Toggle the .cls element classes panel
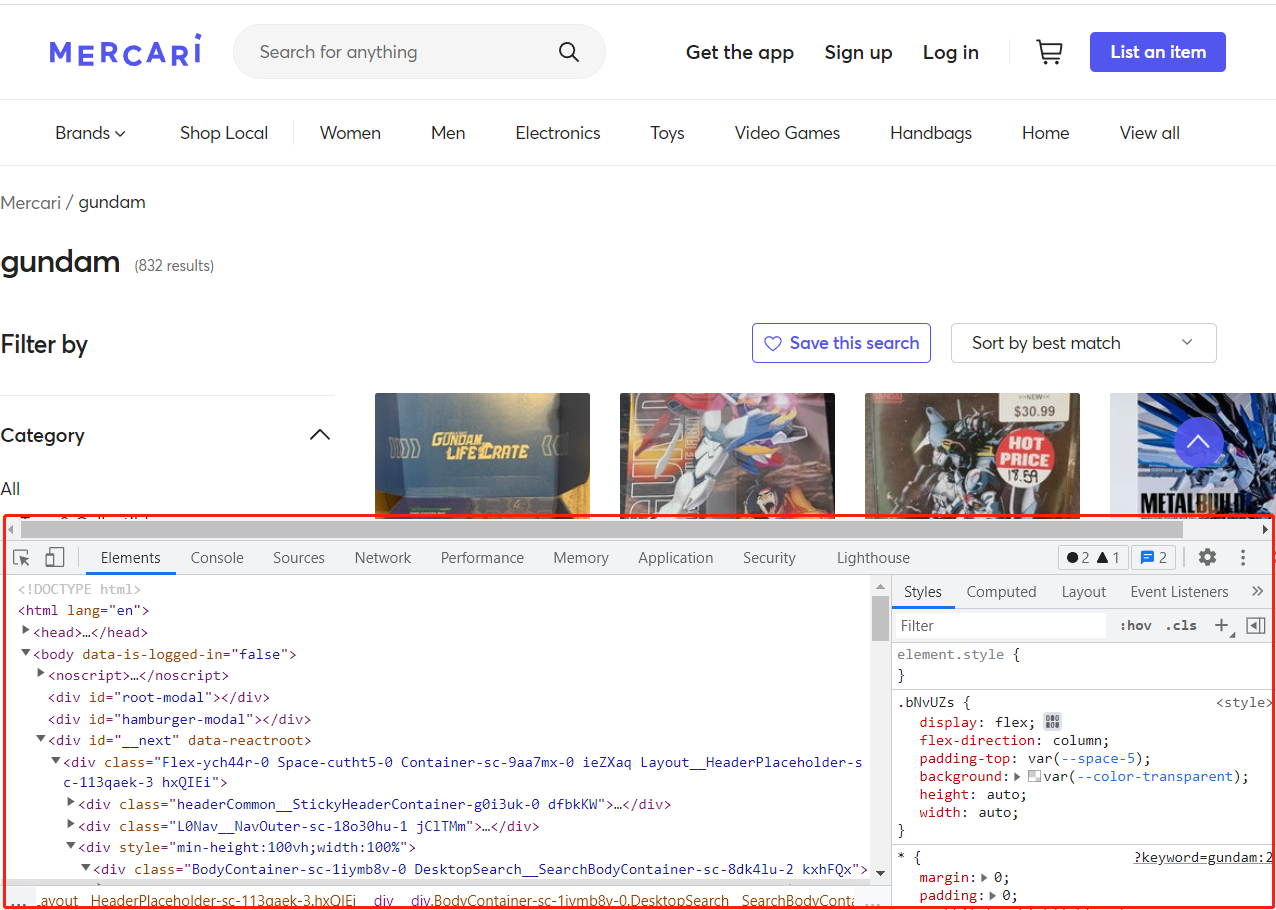The image size is (1276, 910). pos(1183,626)
